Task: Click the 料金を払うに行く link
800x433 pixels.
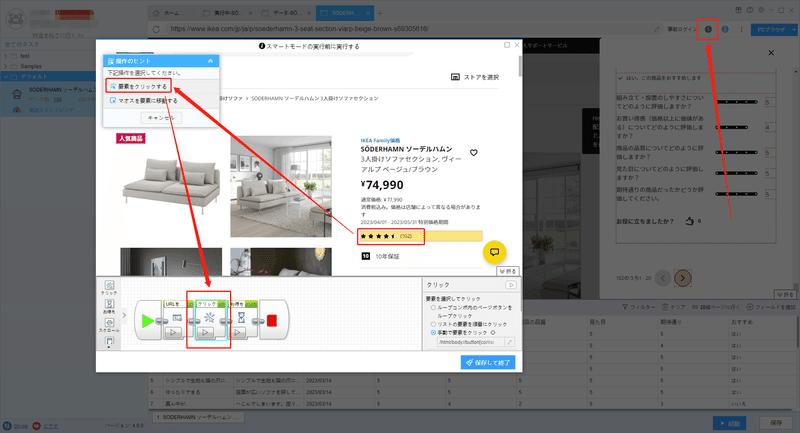Action: [57, 36]
